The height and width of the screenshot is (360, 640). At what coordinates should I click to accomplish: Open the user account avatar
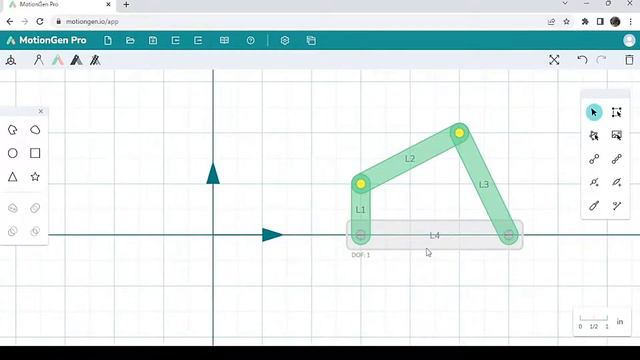click(629, 40)
